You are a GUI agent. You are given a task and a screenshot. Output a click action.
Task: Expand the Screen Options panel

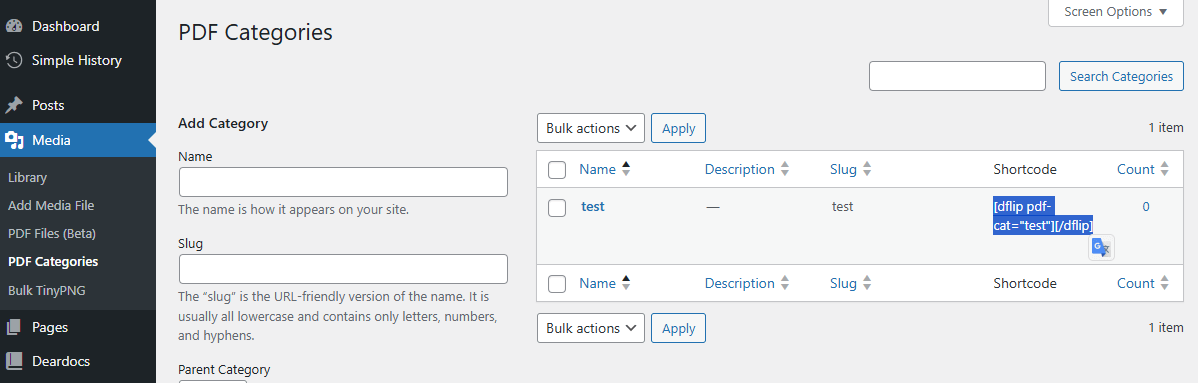pos(1116,12)
